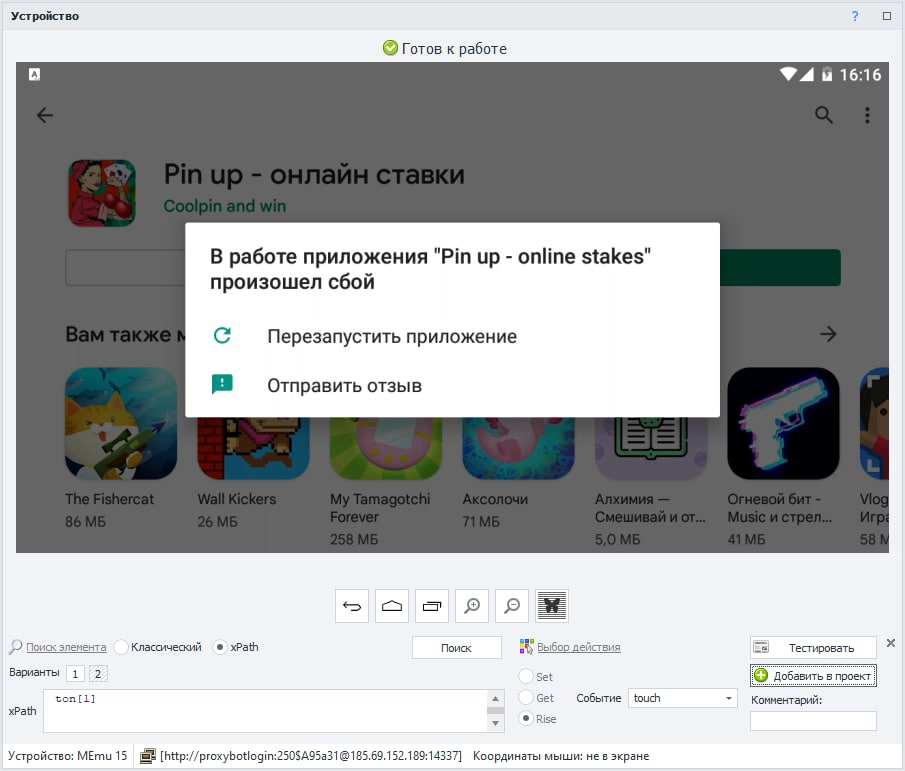Click the back arrow in Play Store
Image resolution: width=905 pixels, height=771 pixels.
pos(45,115)
